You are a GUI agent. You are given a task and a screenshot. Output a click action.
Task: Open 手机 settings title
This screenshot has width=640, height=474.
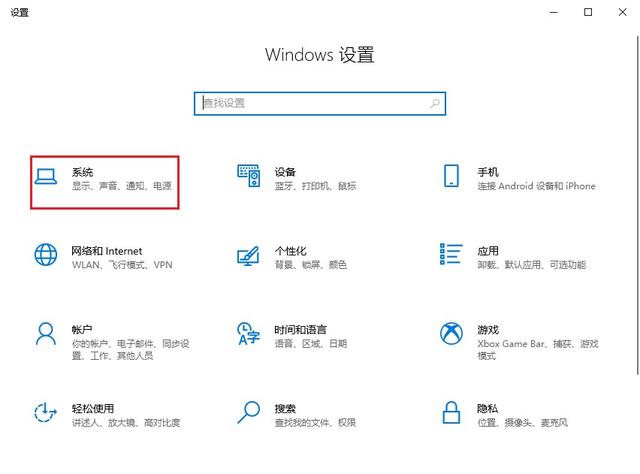(488, 172)
